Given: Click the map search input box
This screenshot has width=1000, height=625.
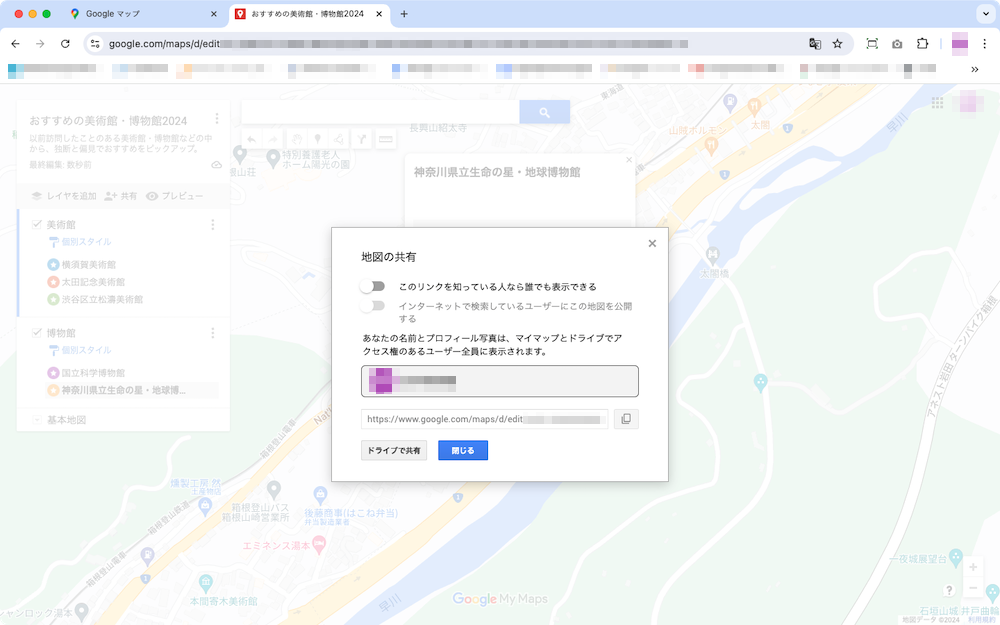Looking at the screenshot, I should (380, 112).
